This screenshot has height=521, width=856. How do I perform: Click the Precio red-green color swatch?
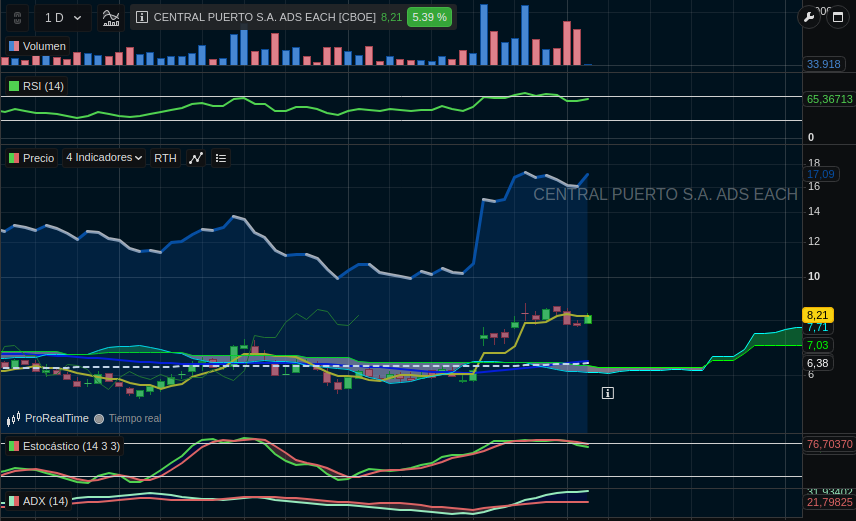pos(14,158)
